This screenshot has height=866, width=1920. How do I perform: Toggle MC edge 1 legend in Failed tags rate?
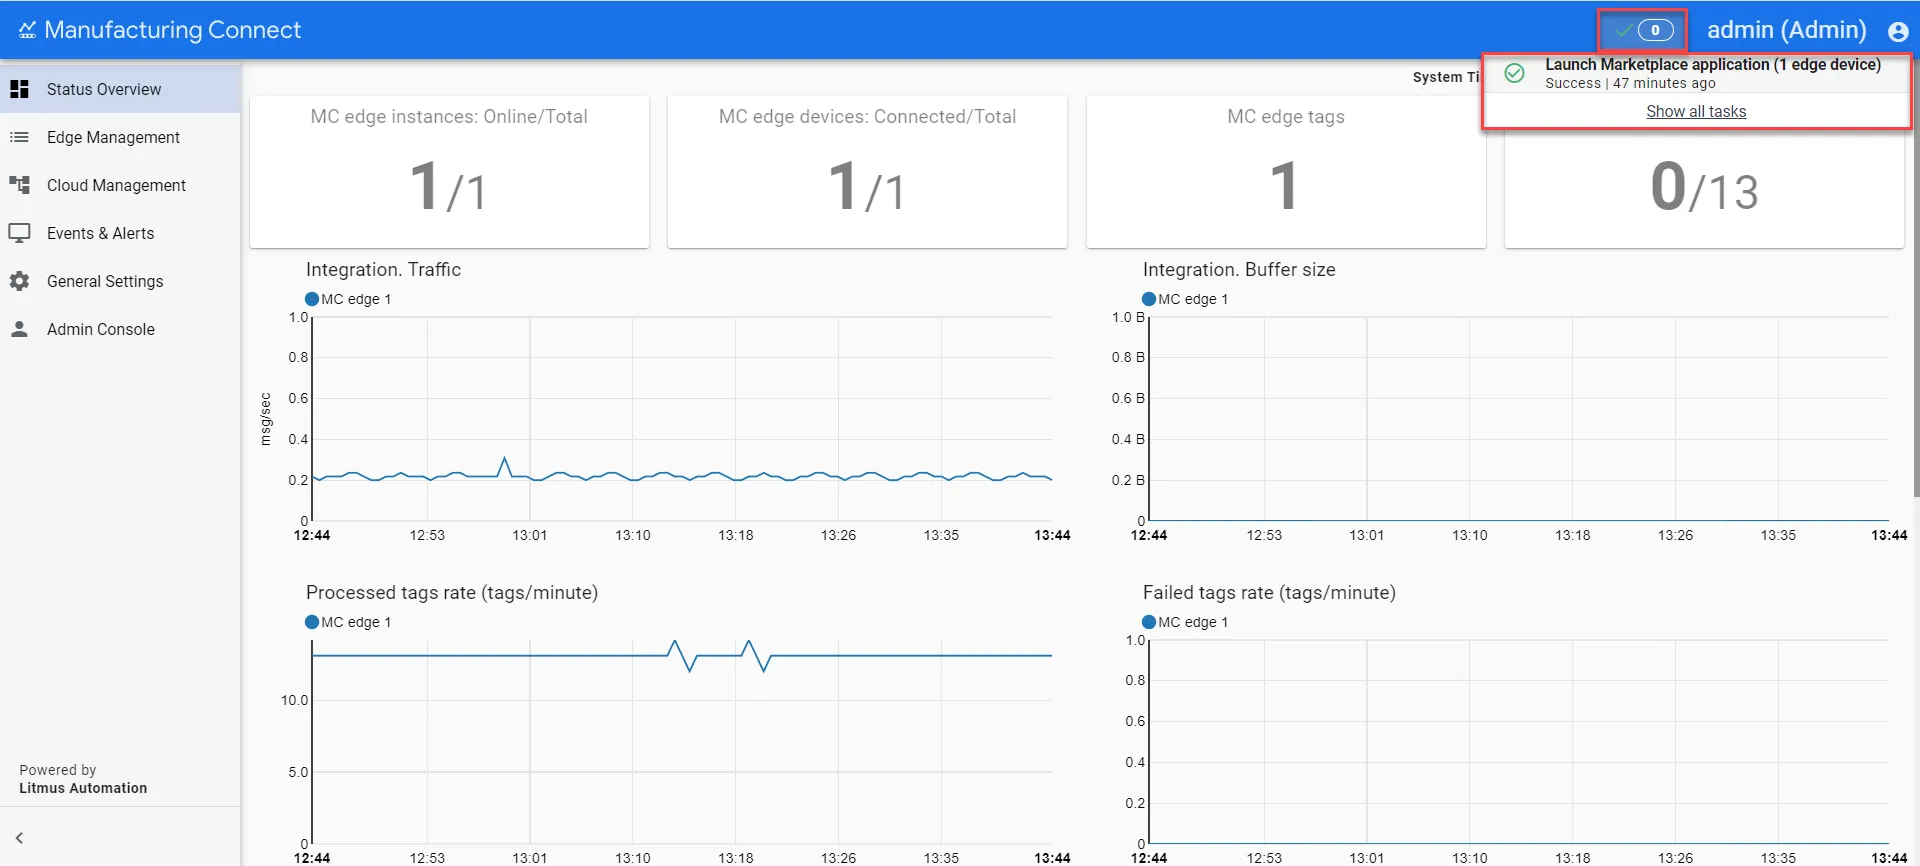click(x=1185, y=622)
